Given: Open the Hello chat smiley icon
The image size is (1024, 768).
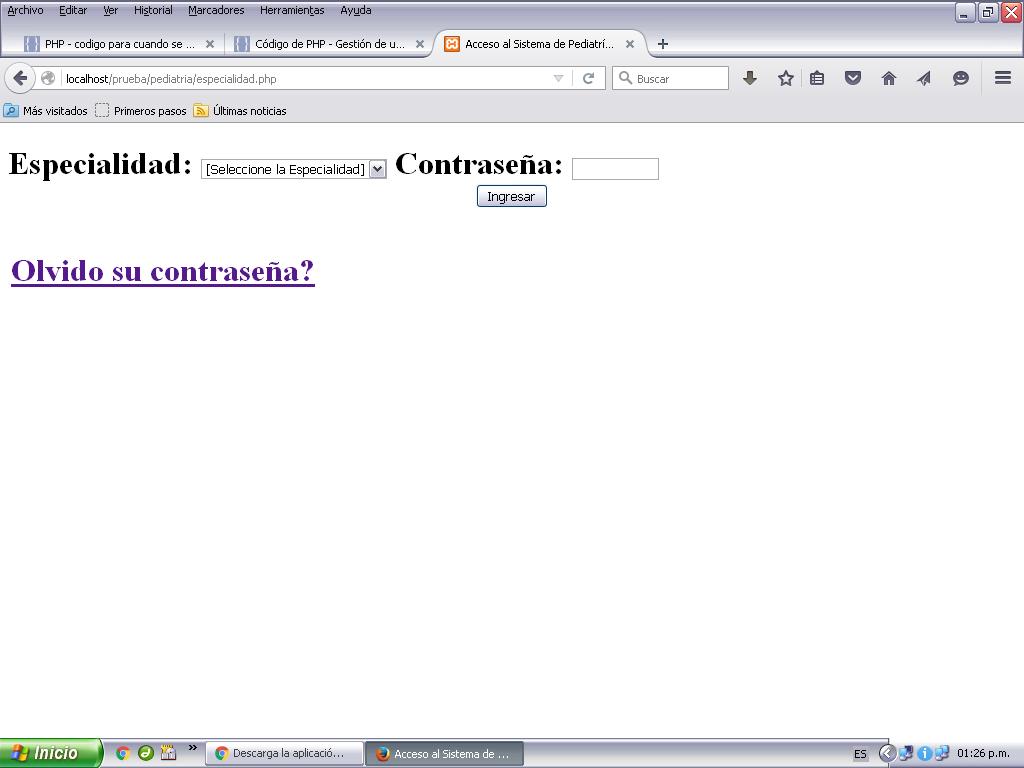Looking at the screenshot, I should [961, 78].
